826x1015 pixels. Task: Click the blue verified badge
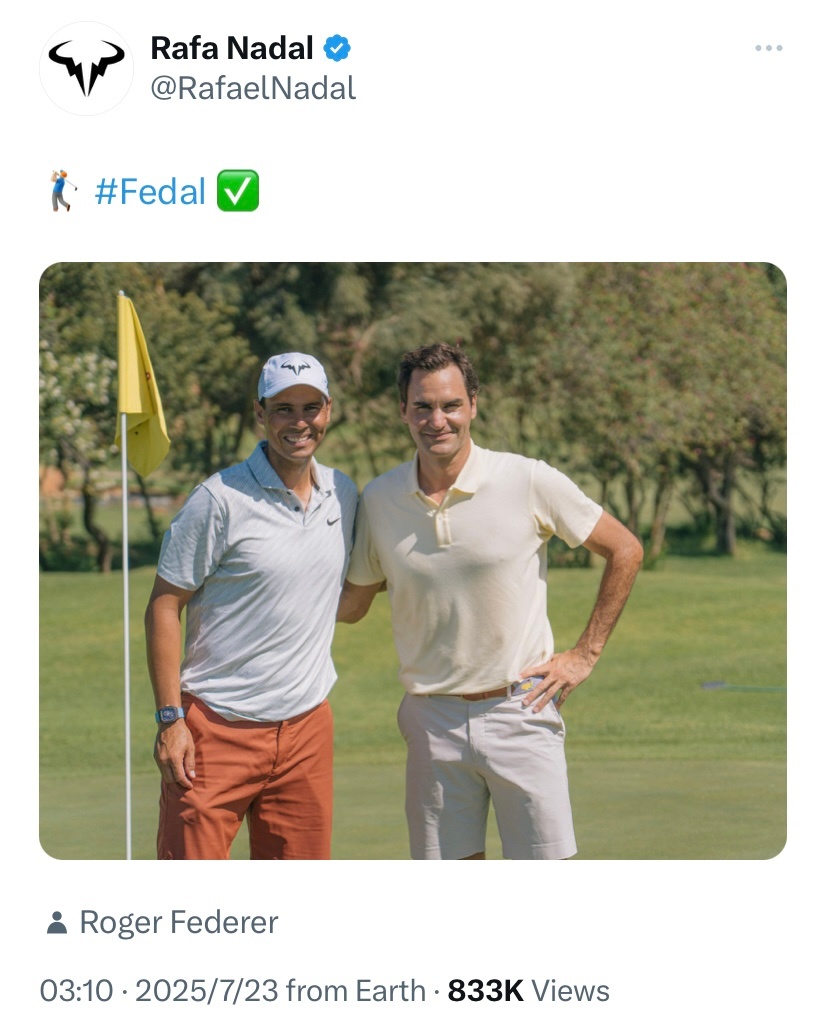pos(337,49)
